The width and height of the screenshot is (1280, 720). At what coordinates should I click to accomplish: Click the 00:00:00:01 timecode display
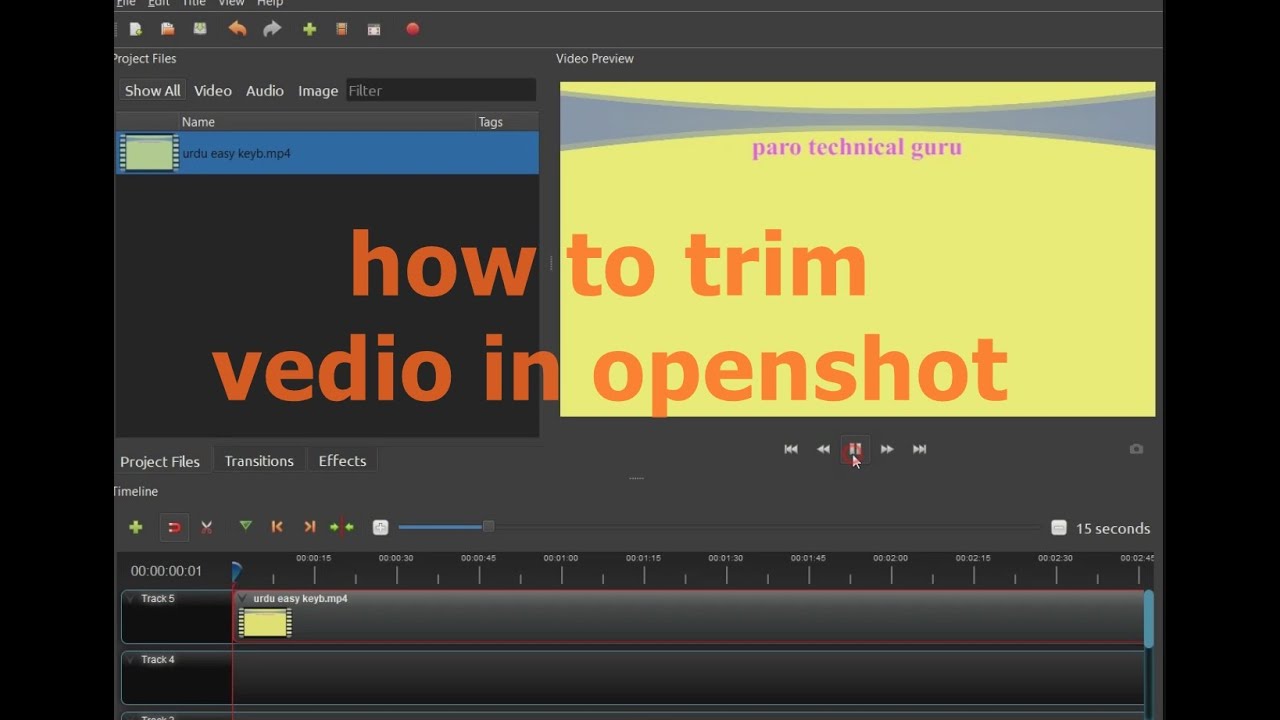tap(166, 571)
